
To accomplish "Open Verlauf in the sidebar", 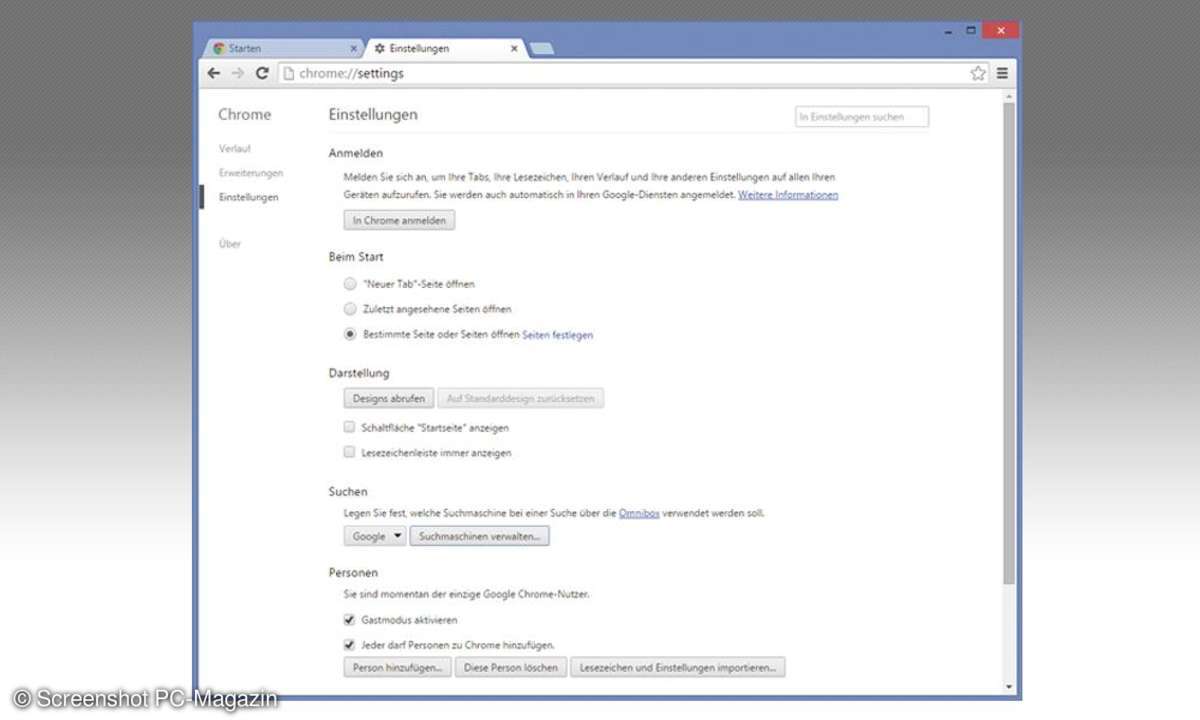I will coord(235,148).
